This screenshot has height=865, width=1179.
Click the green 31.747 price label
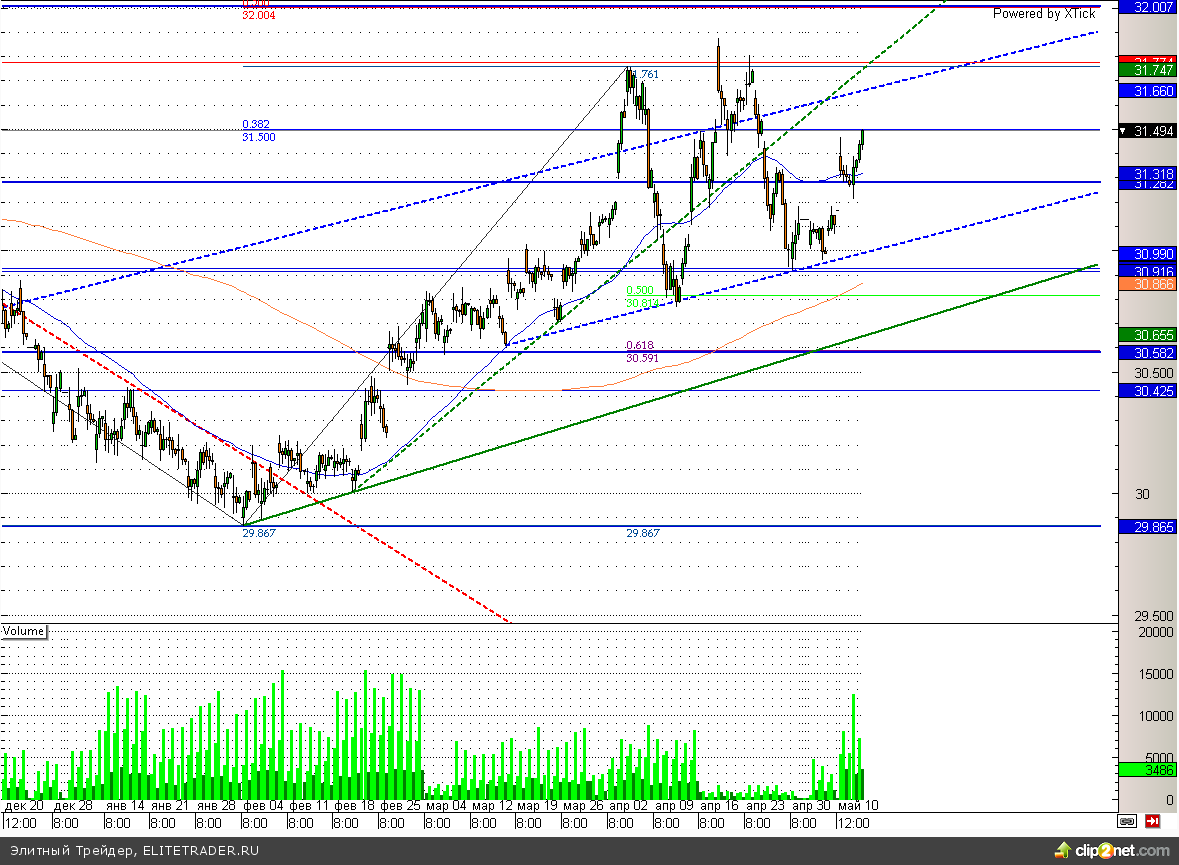(x=1146, y=71)
